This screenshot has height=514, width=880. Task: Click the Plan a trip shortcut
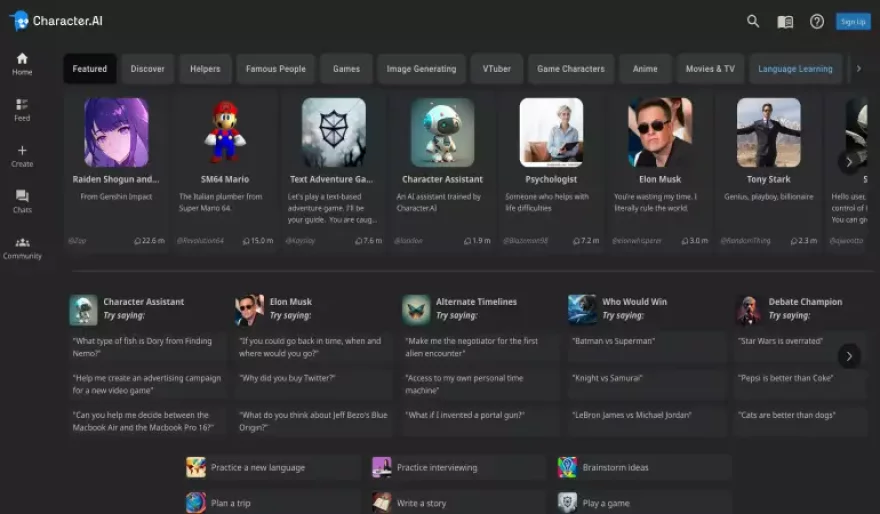click(x=273, y=503)
